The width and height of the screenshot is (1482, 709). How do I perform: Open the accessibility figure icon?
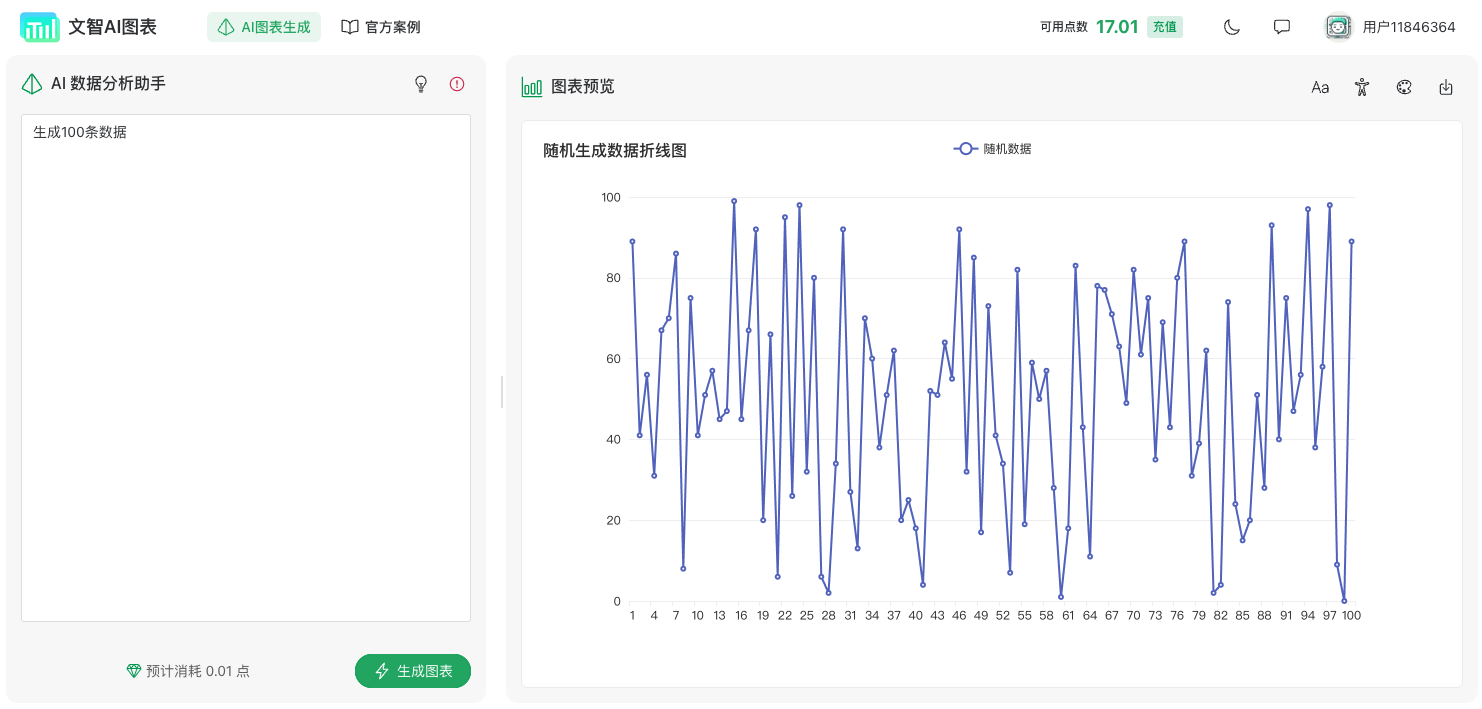(1362, 87)
